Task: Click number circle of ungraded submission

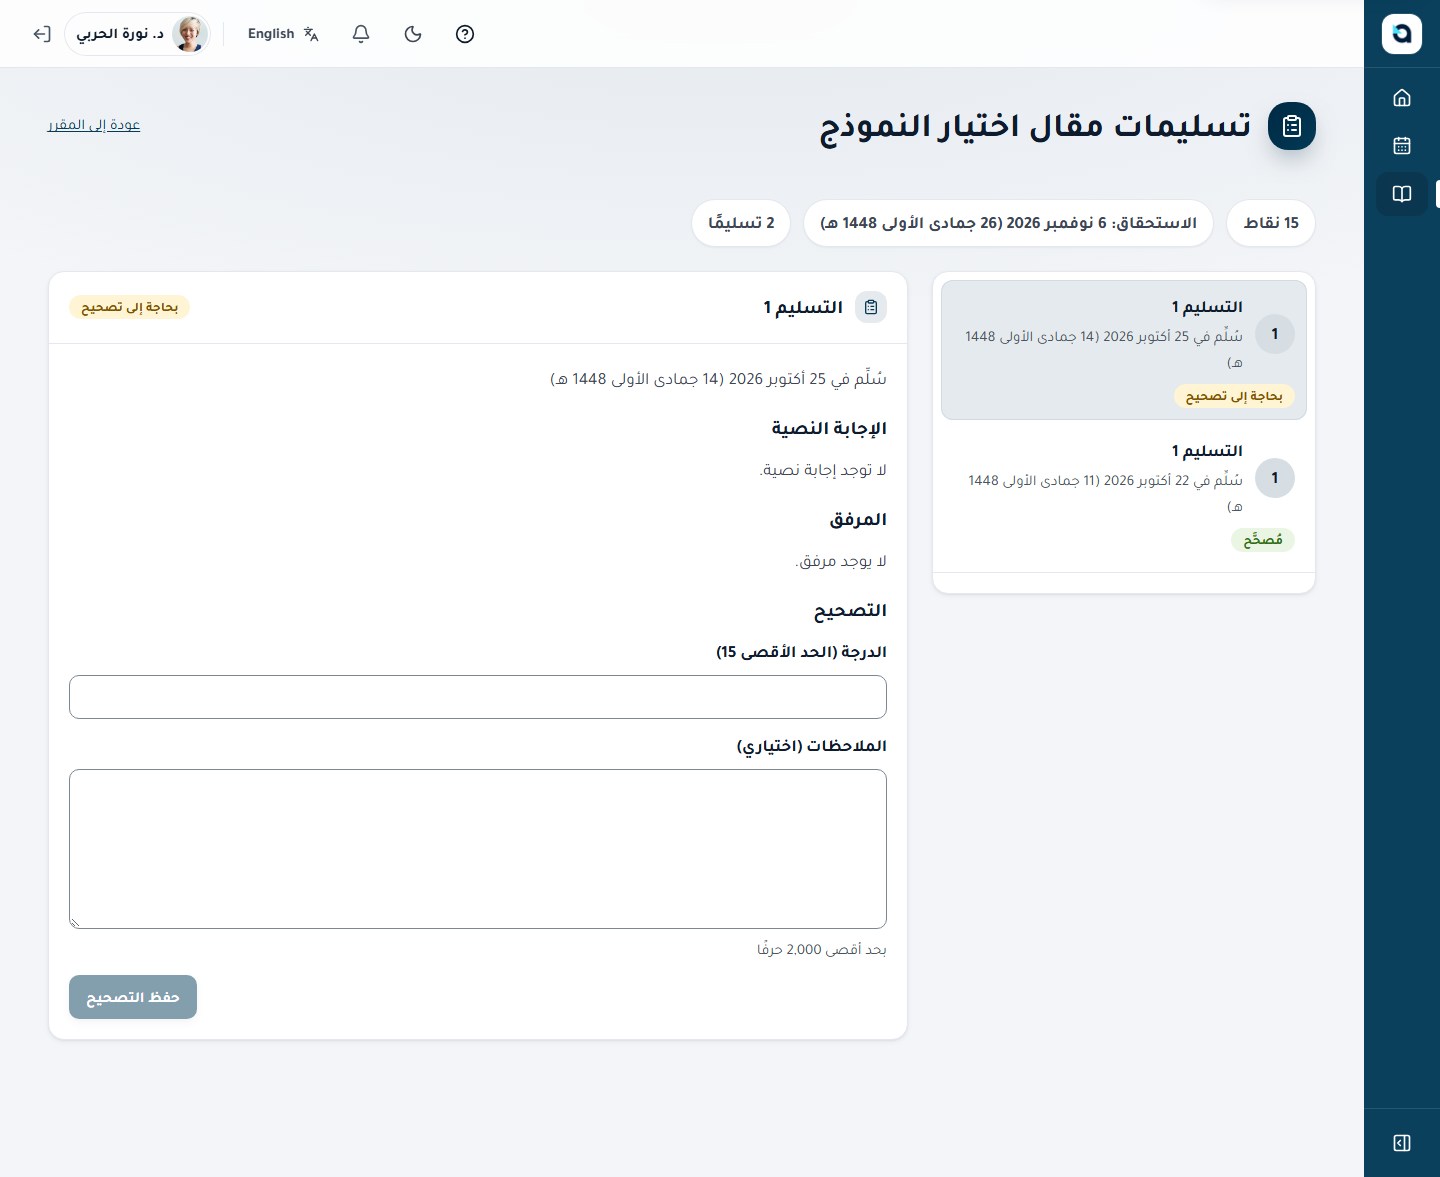Action: [1275, 334]
